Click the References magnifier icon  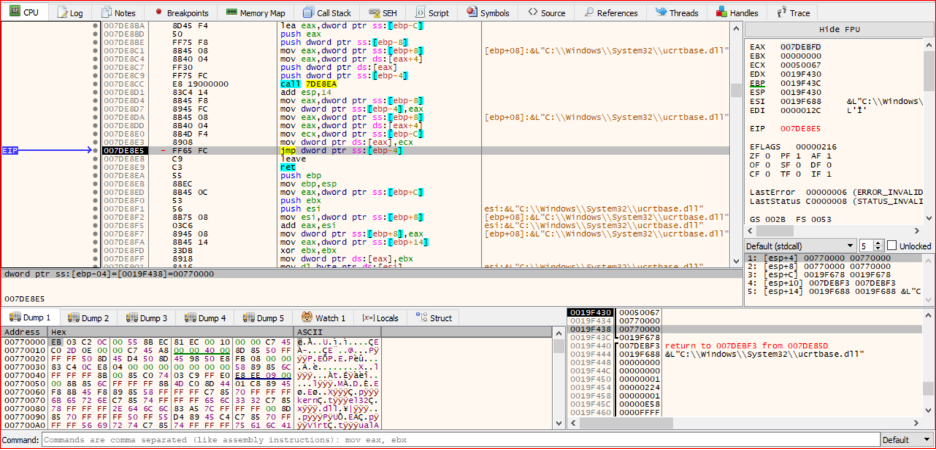click(589, 12)
